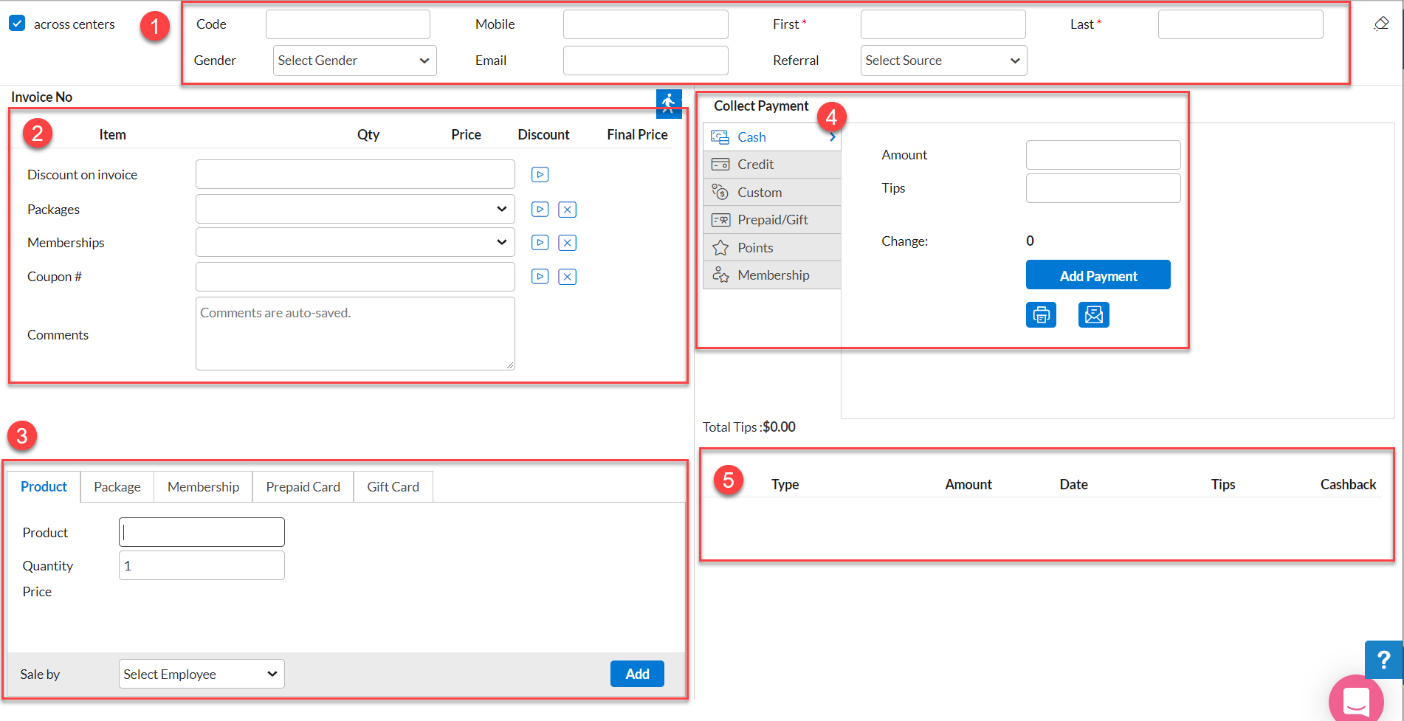Image resolution: width=1404 pixels, height=721 pixels.
Task: Open the Select Employee dropdown
Action: tap(201, 674)
